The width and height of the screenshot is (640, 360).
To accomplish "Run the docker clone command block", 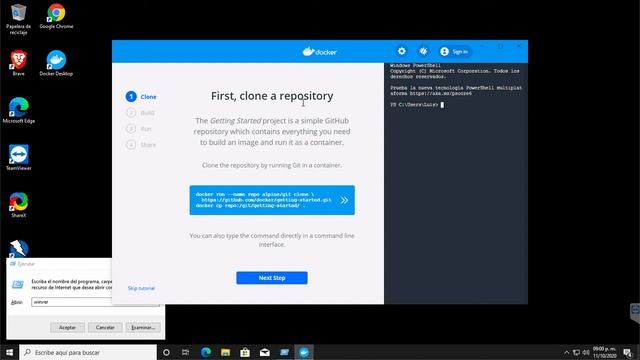I will (x=272, y=200).
